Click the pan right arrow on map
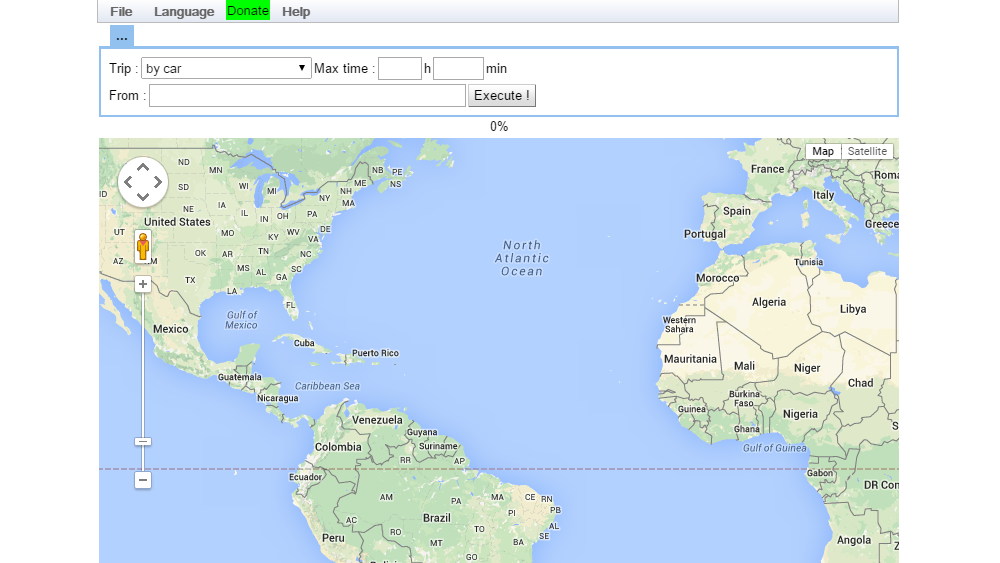 (158, 182)
